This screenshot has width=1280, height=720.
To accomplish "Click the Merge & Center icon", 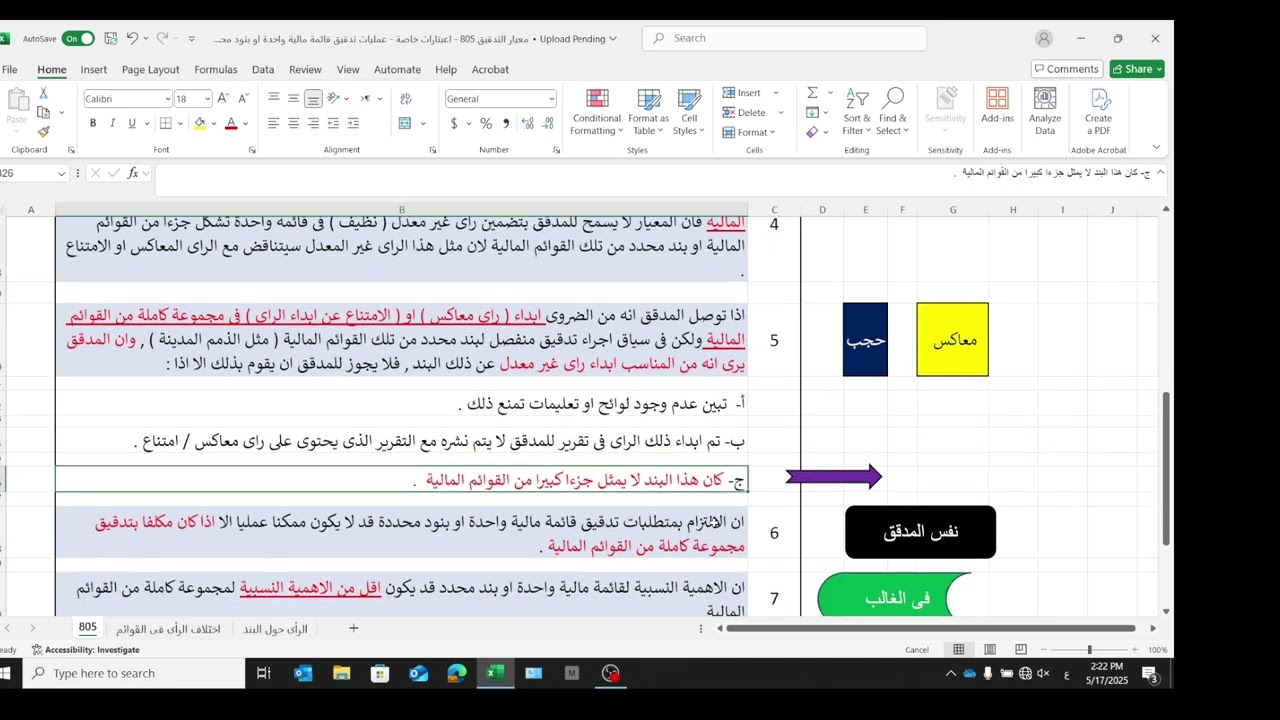I will coord(405,123).
